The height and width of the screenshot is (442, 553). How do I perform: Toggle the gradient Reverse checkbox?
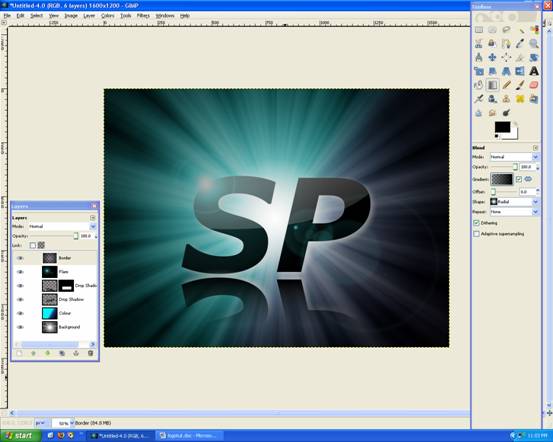tap(518, 179)
